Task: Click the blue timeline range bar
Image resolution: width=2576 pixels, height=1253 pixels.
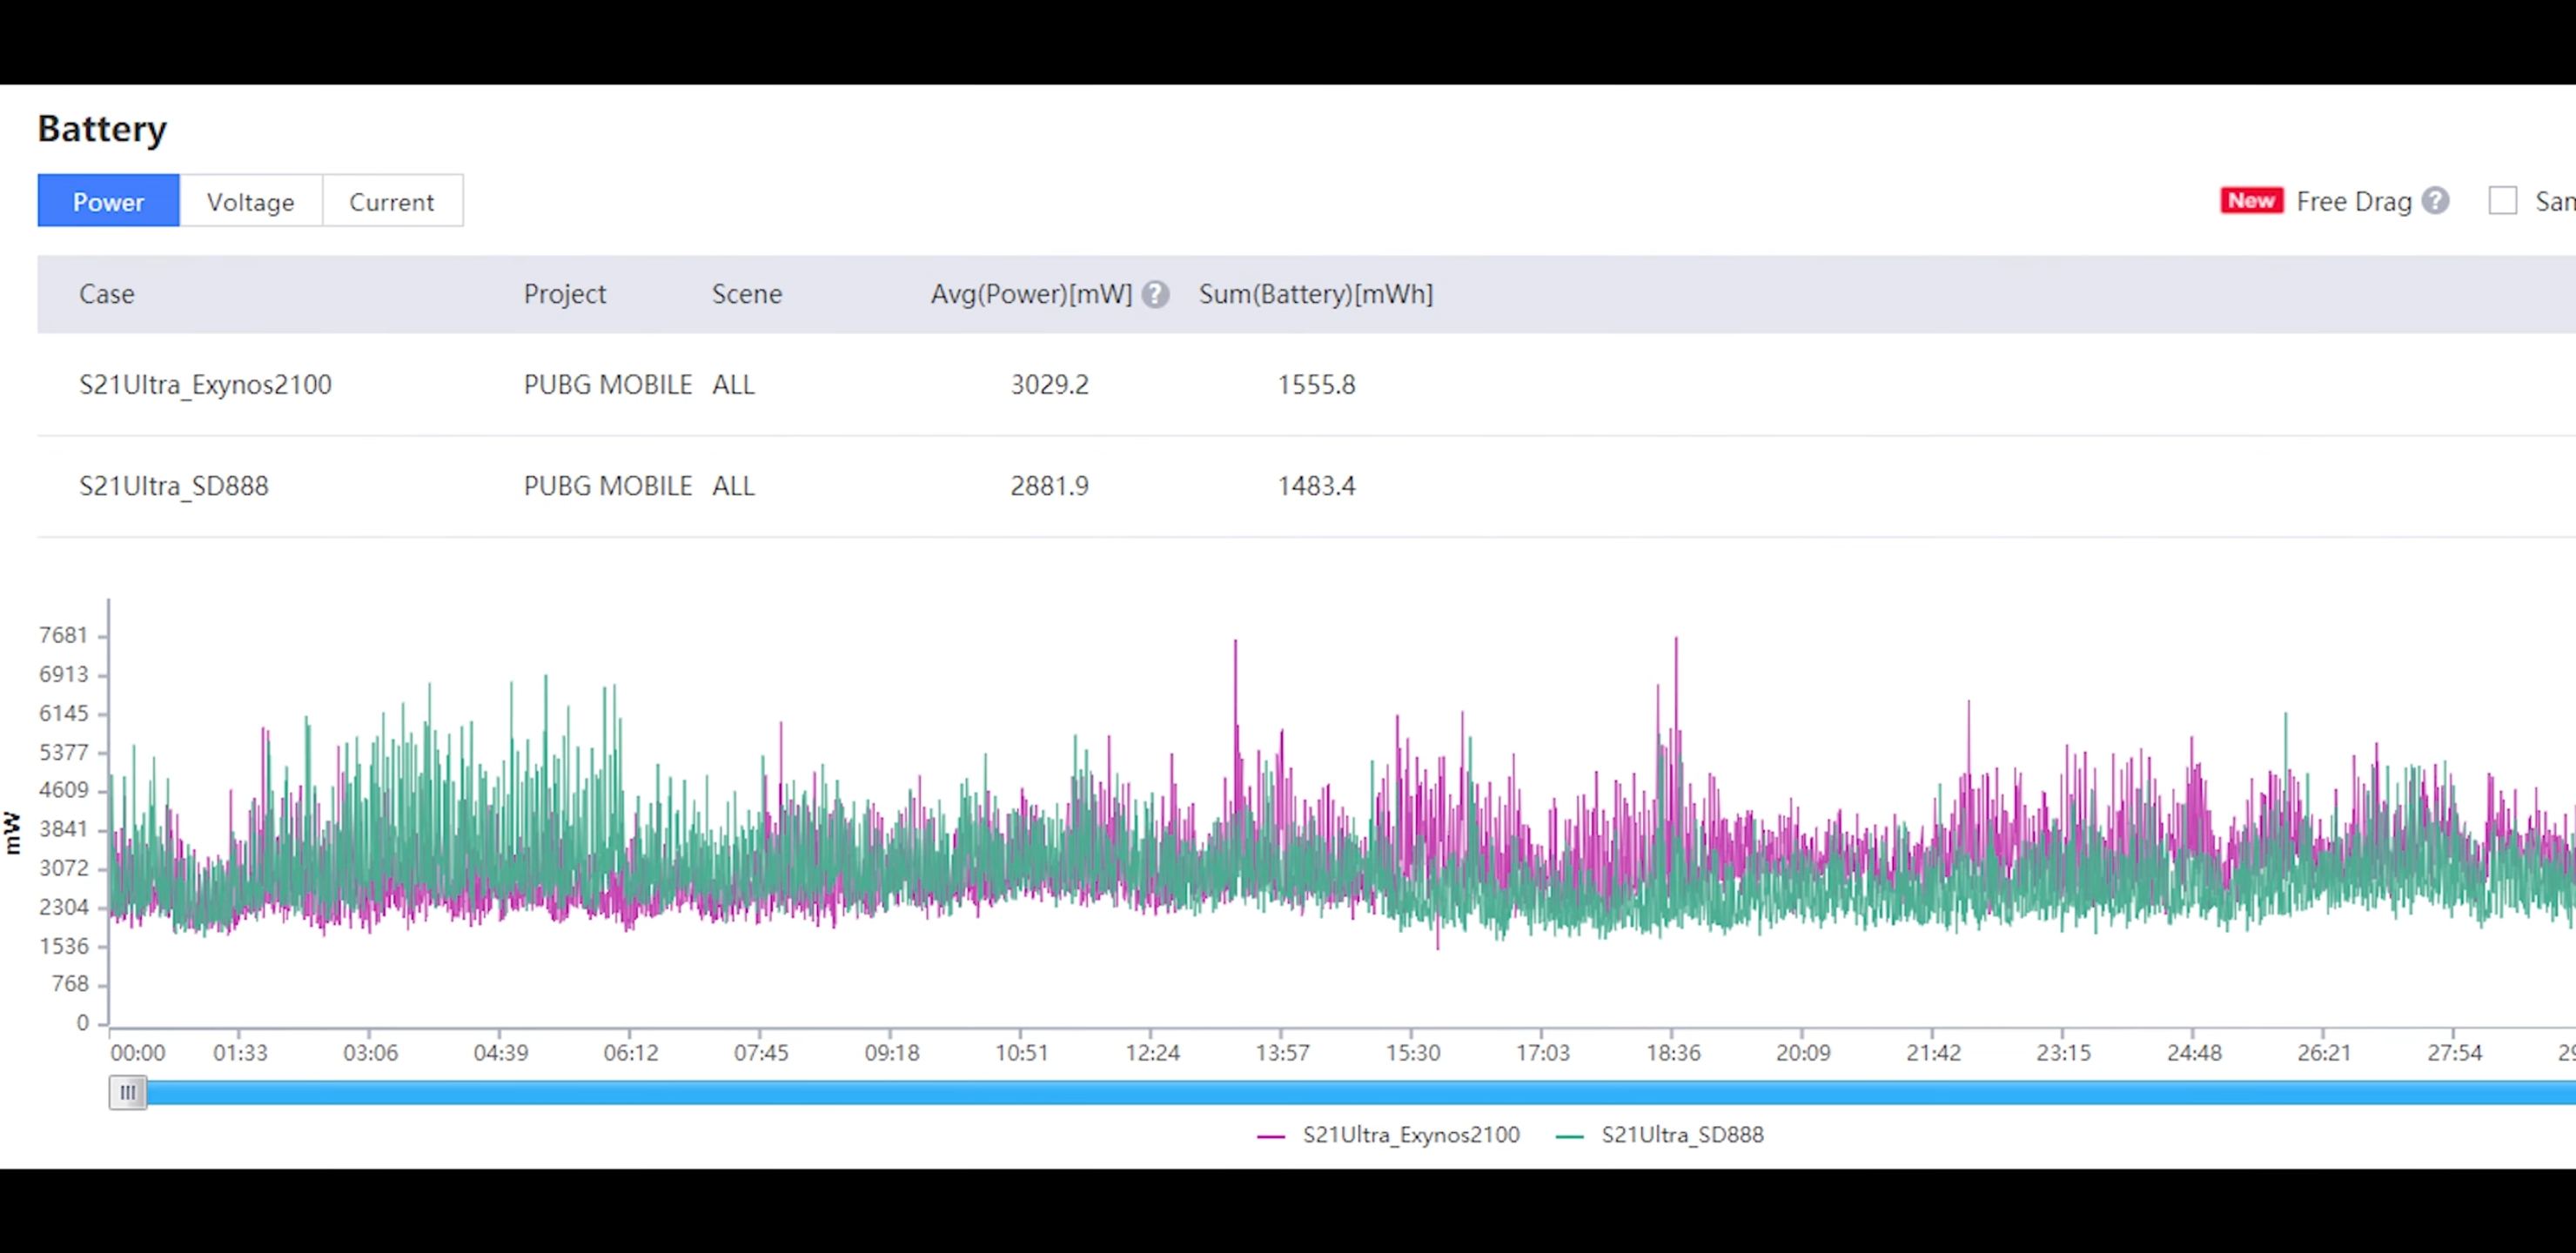Action: coord(1360,1092)
